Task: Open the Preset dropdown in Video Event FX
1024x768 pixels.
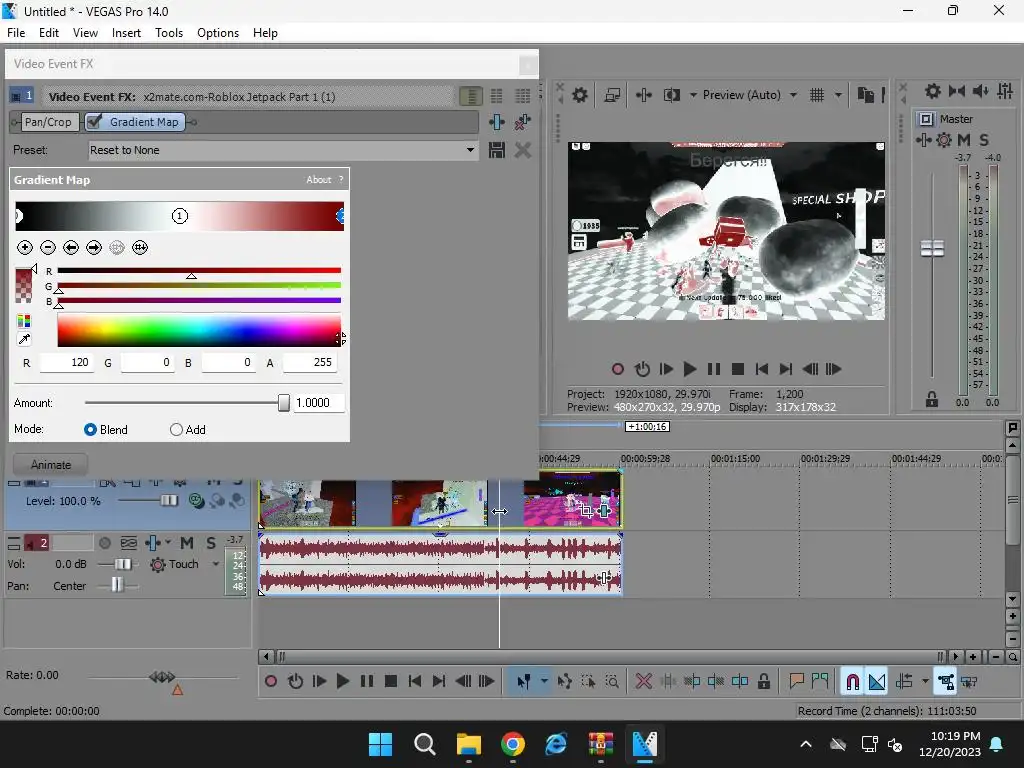Action: 470,150
